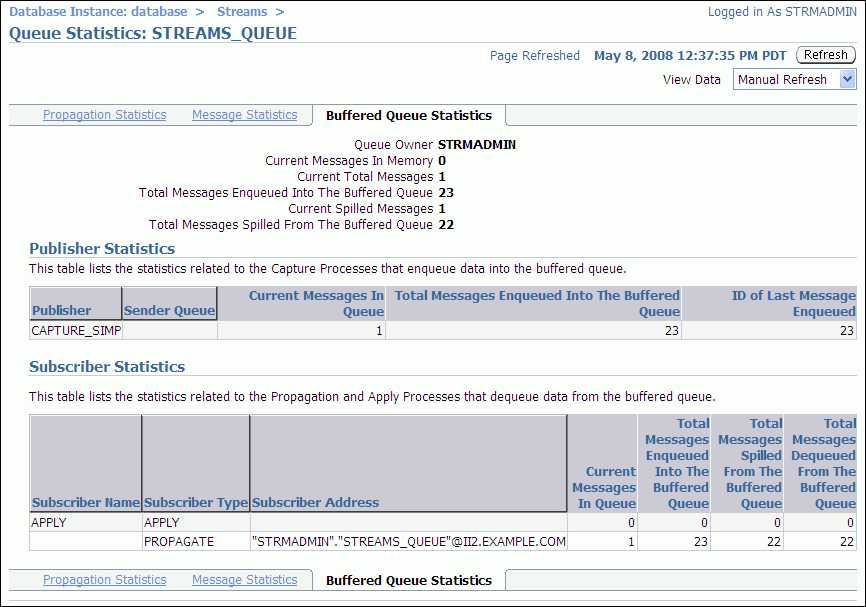Sort the Subscriber Name column
The height and width of the screenshot is (607, 866).
point(85,505)
